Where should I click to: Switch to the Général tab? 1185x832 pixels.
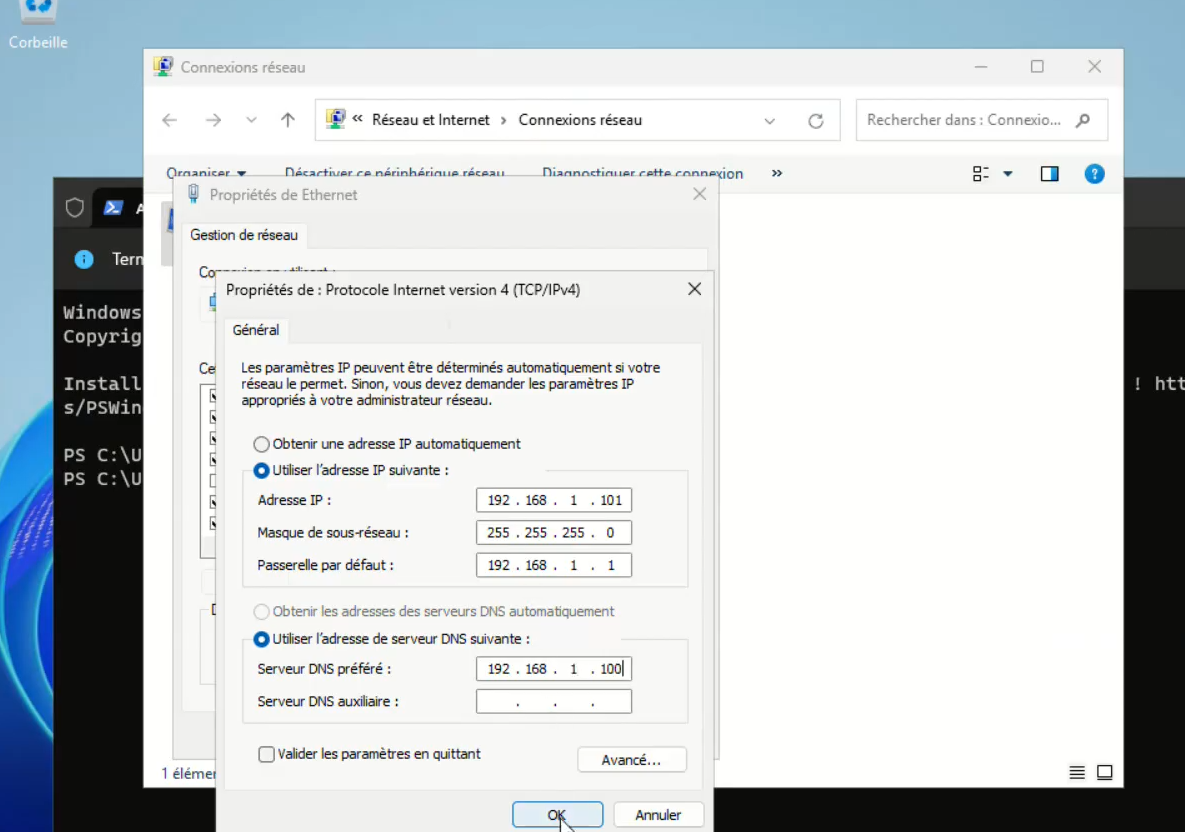256,329
